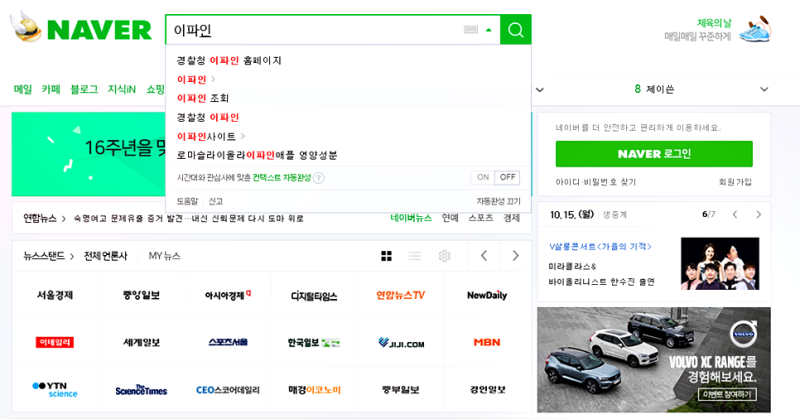Click the green search magnifier button
The height and width of the screenshot is (419, 800).
tap(515, 30)
